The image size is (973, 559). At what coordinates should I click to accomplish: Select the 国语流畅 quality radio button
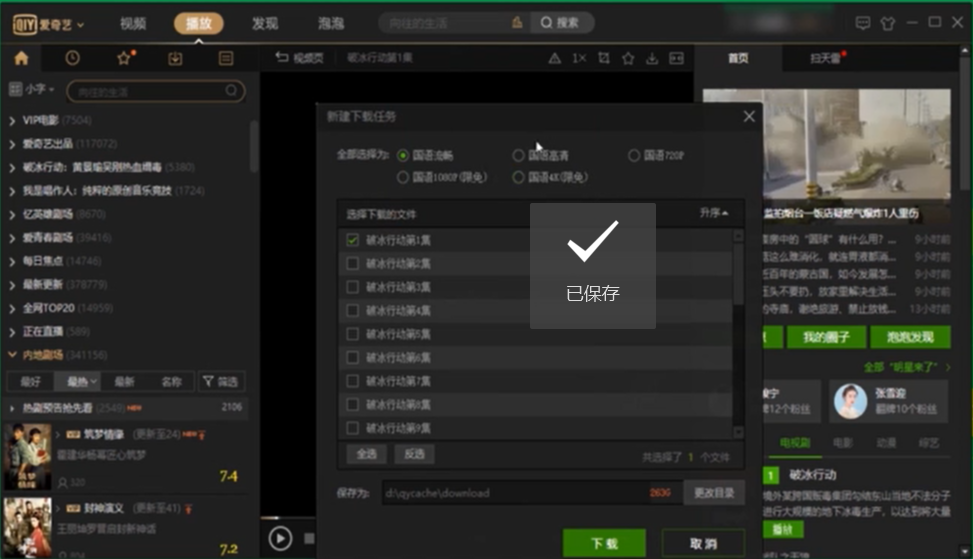click(x=403, y=155)
